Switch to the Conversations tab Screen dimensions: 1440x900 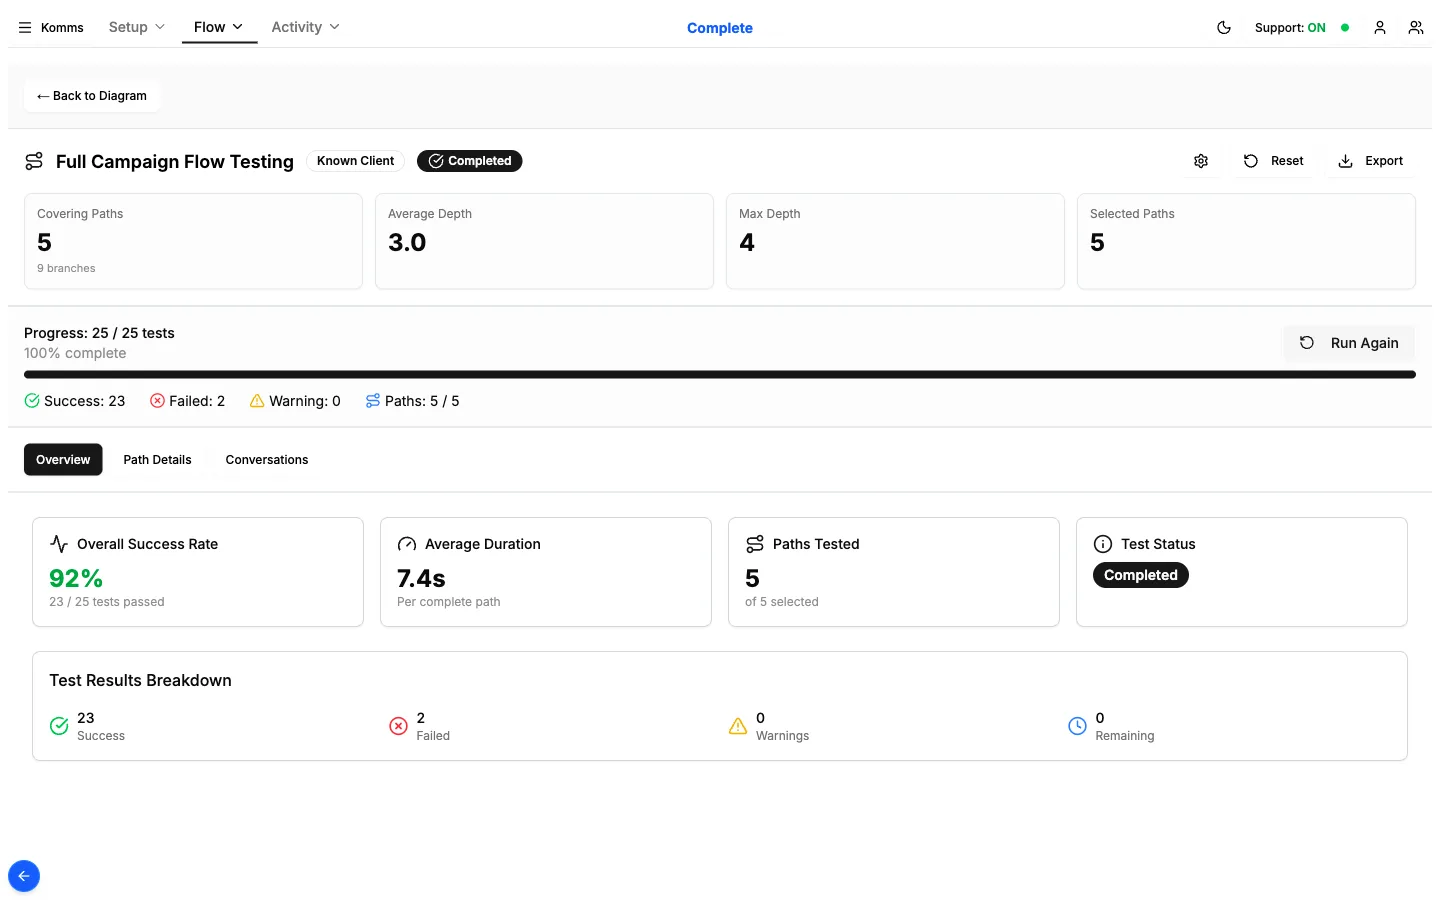point(267,460)
